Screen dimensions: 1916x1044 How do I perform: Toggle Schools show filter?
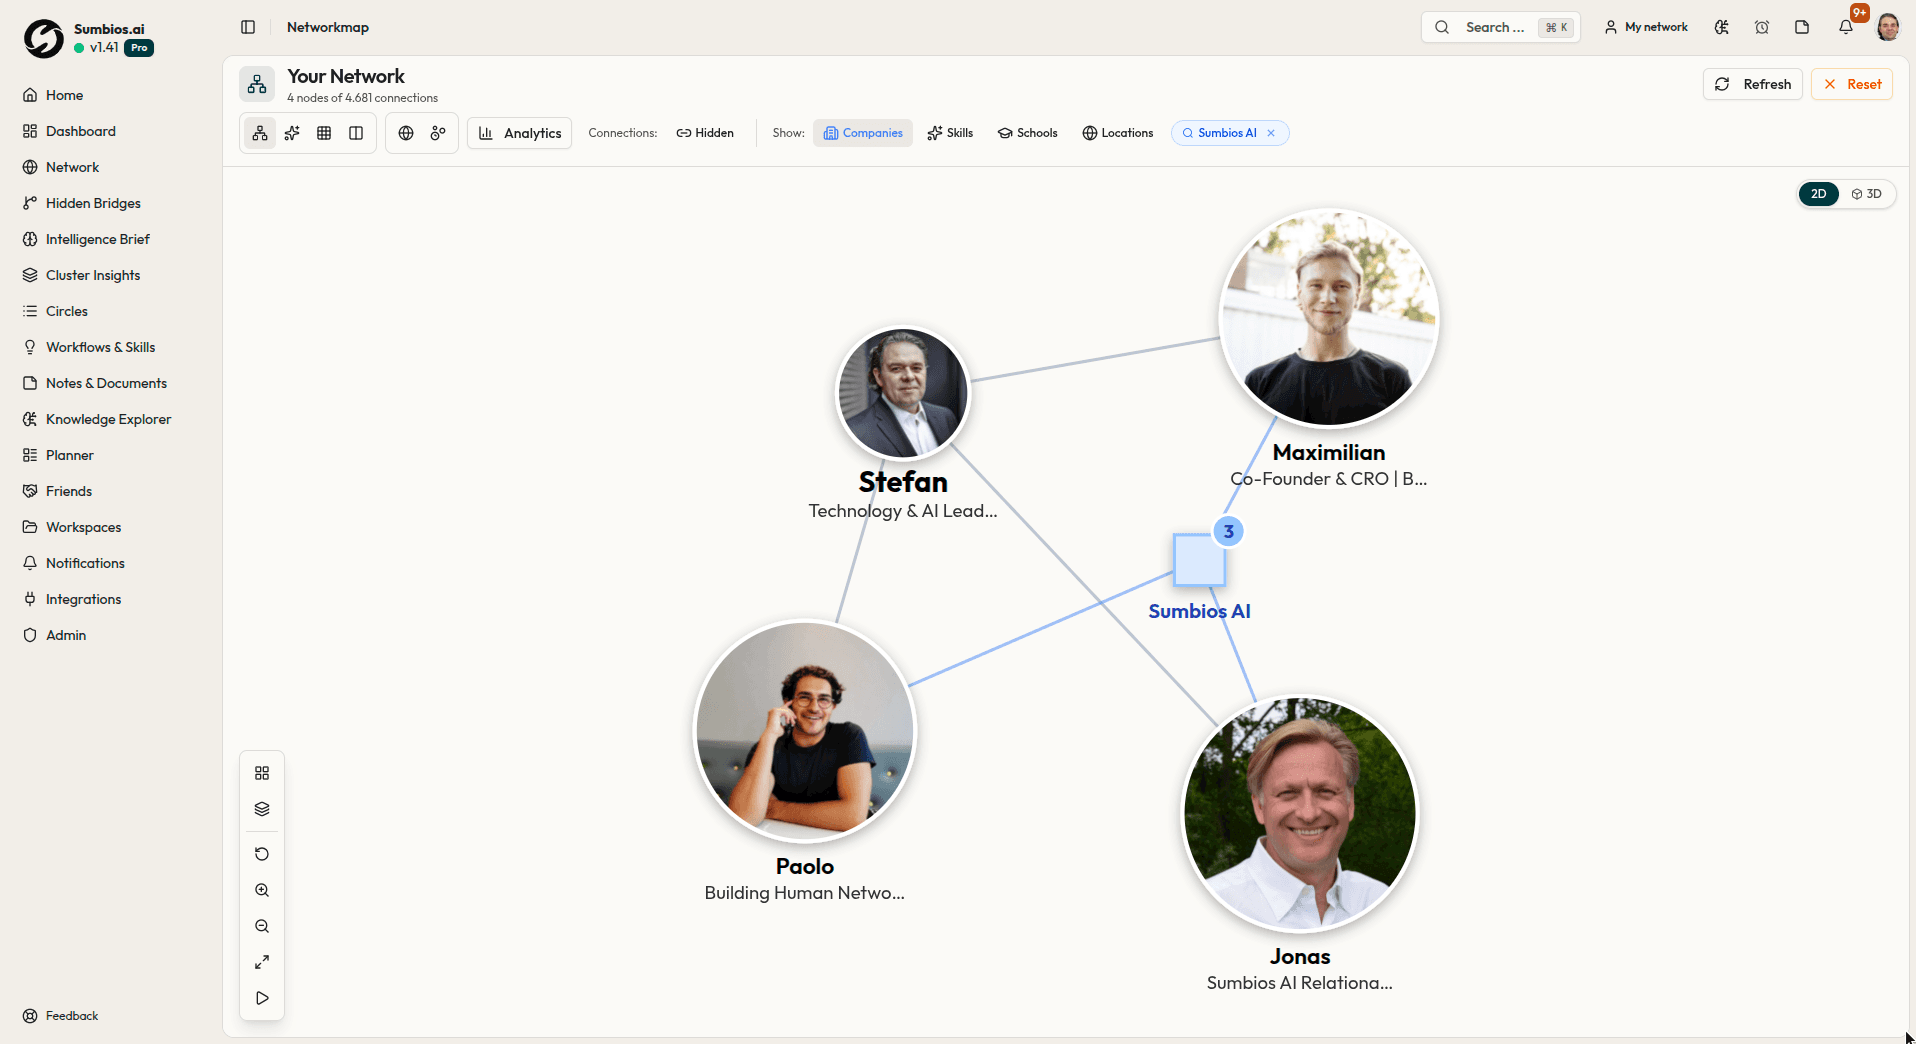coord(1027,133)
